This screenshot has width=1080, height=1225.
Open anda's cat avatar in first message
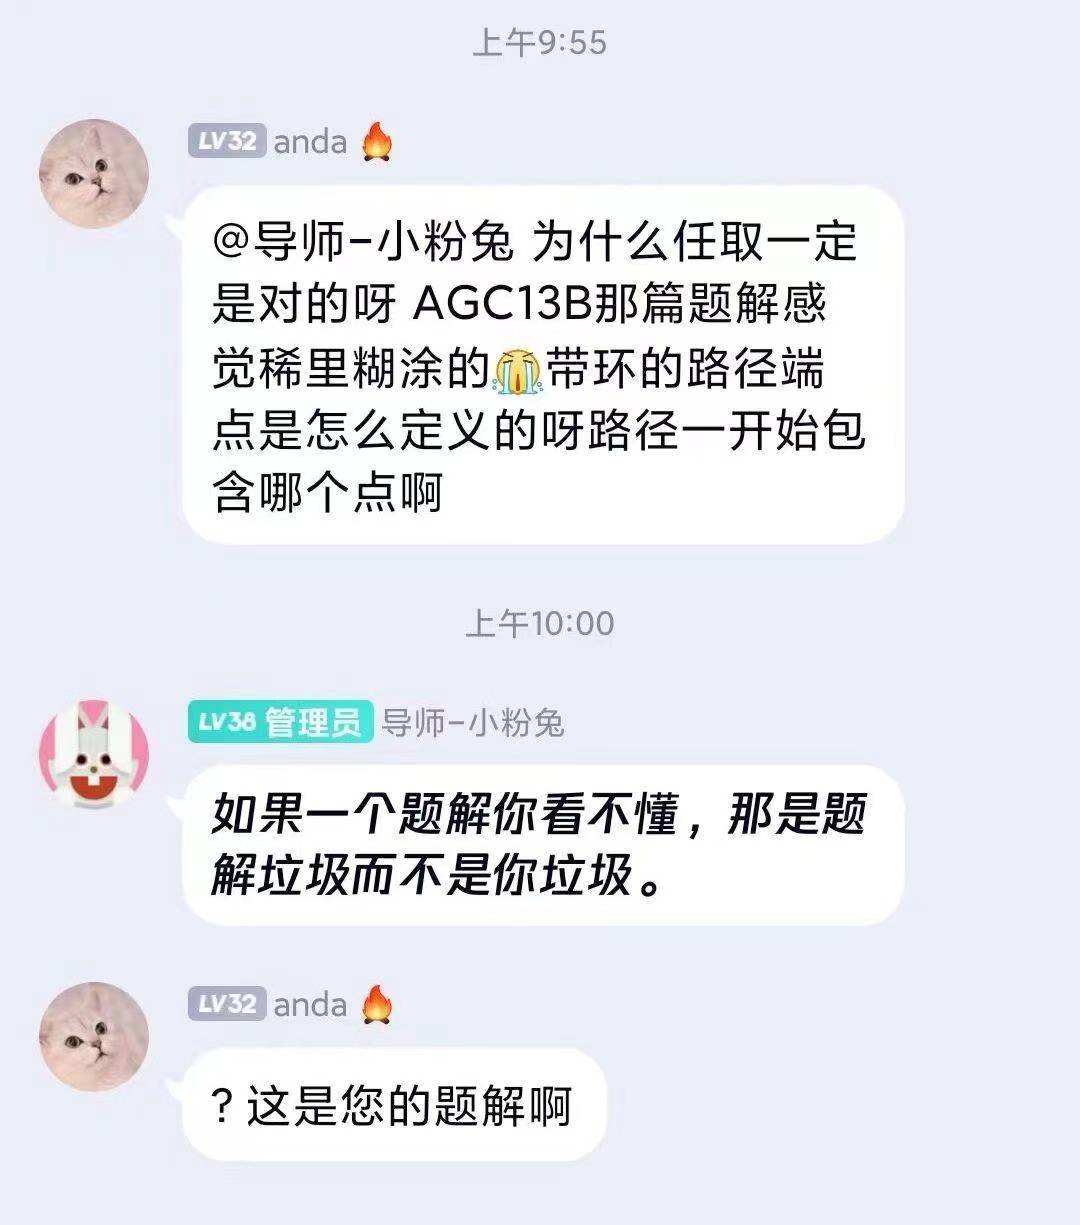[x=93, y=174]
